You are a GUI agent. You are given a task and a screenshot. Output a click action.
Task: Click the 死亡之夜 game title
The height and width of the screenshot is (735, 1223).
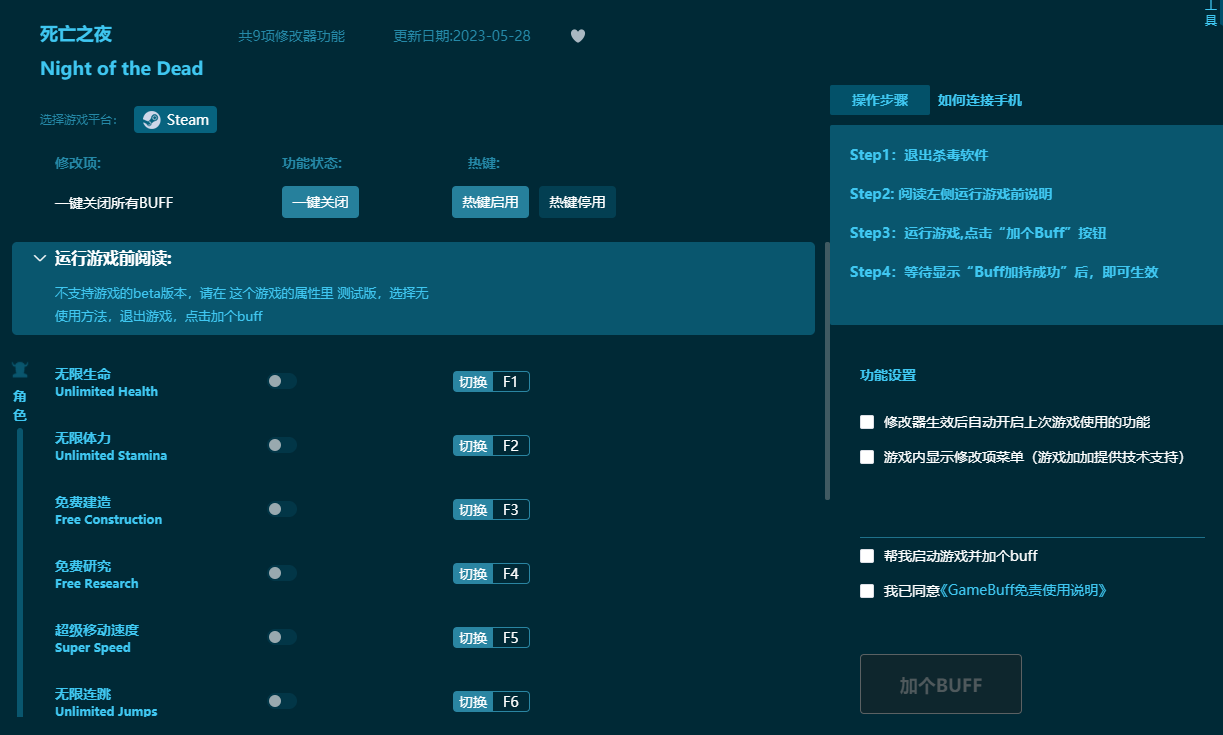[76, 34]
